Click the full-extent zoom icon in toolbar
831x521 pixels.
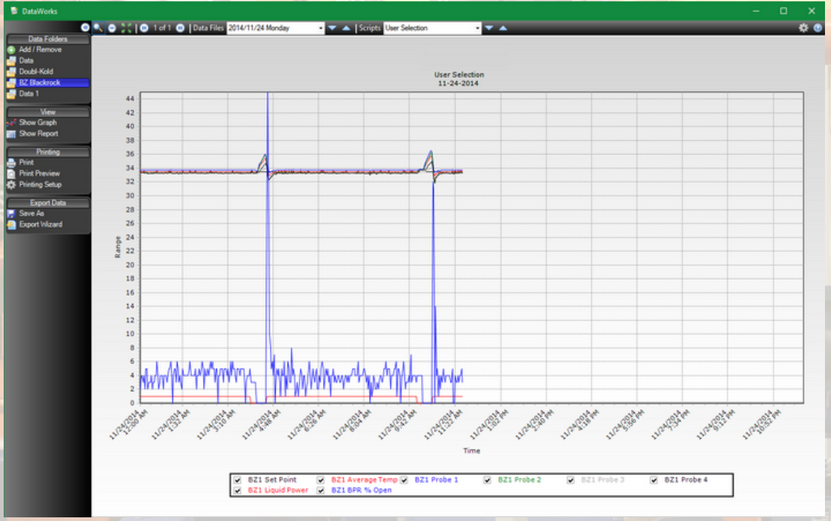coord(126,28)
